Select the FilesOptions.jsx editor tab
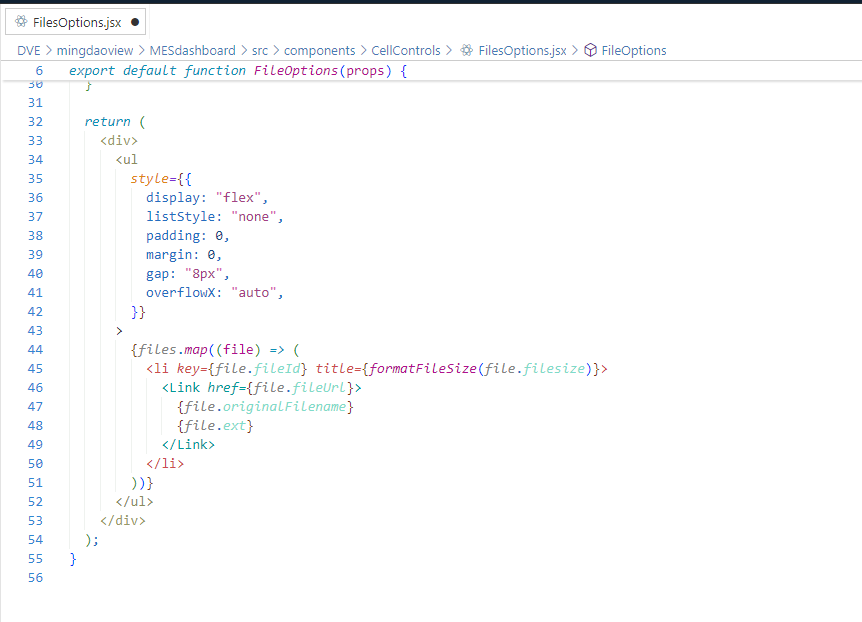862x622 pixels. [75, 21]
